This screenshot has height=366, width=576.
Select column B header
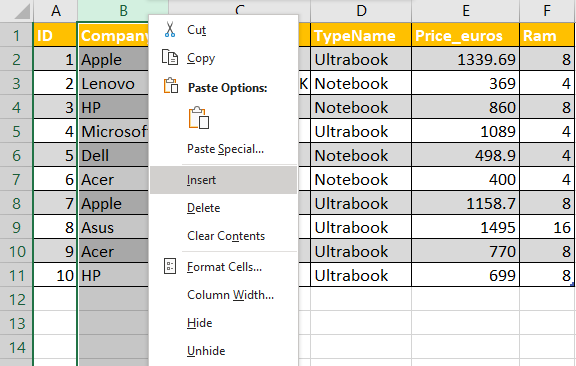(123, 11)
